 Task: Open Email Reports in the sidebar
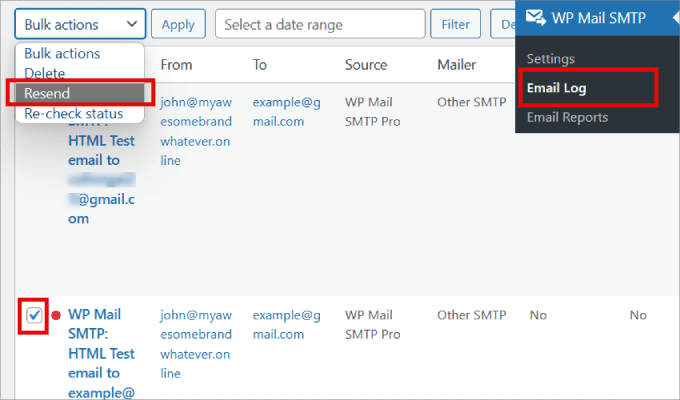pyautogui.click(x=567, y=117)
